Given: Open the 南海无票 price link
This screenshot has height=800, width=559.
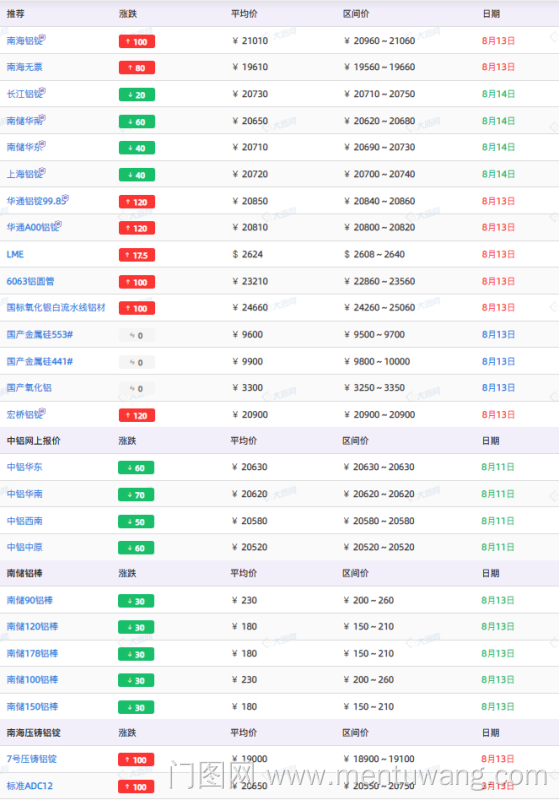Looking at the screenshot, I should [24, 67].
